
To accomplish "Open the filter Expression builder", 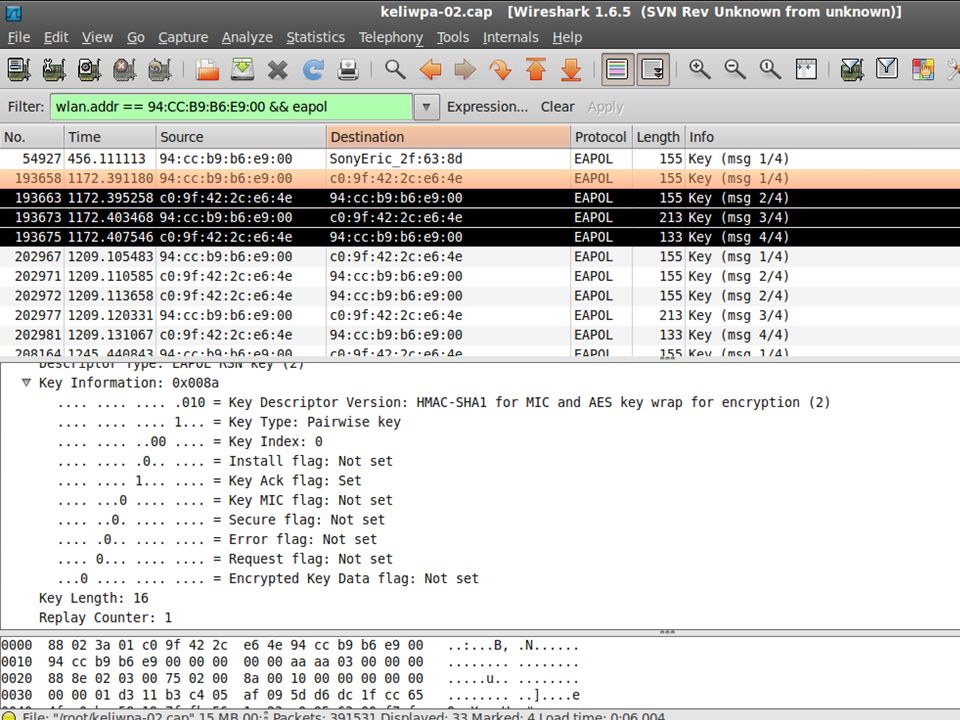I will pos(487,107).
